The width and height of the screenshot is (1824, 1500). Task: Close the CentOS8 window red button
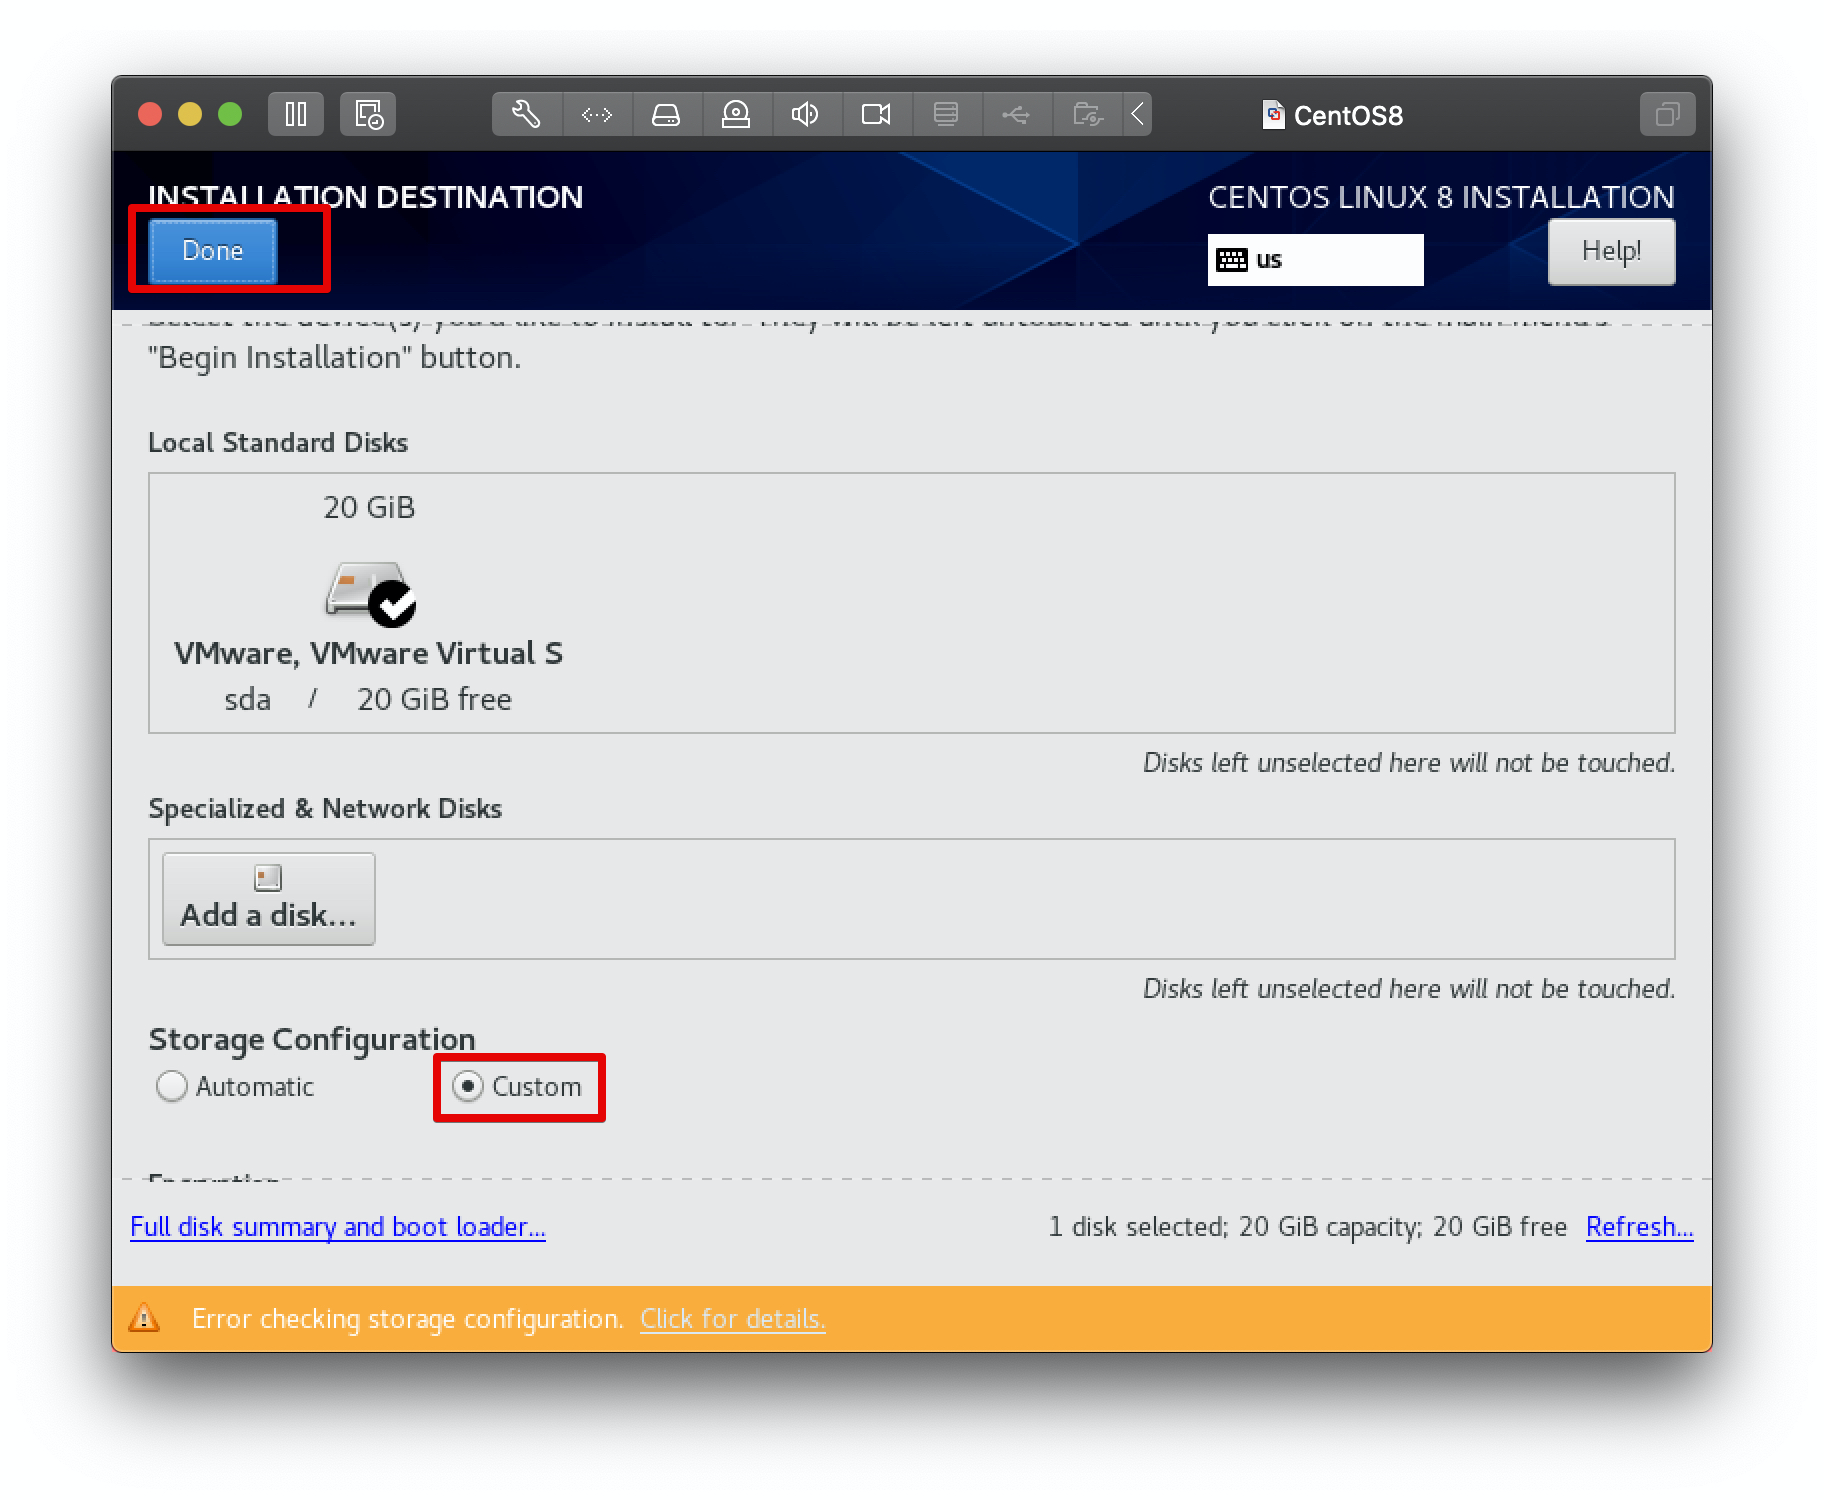pyautogui.click(x=150, y=114)
